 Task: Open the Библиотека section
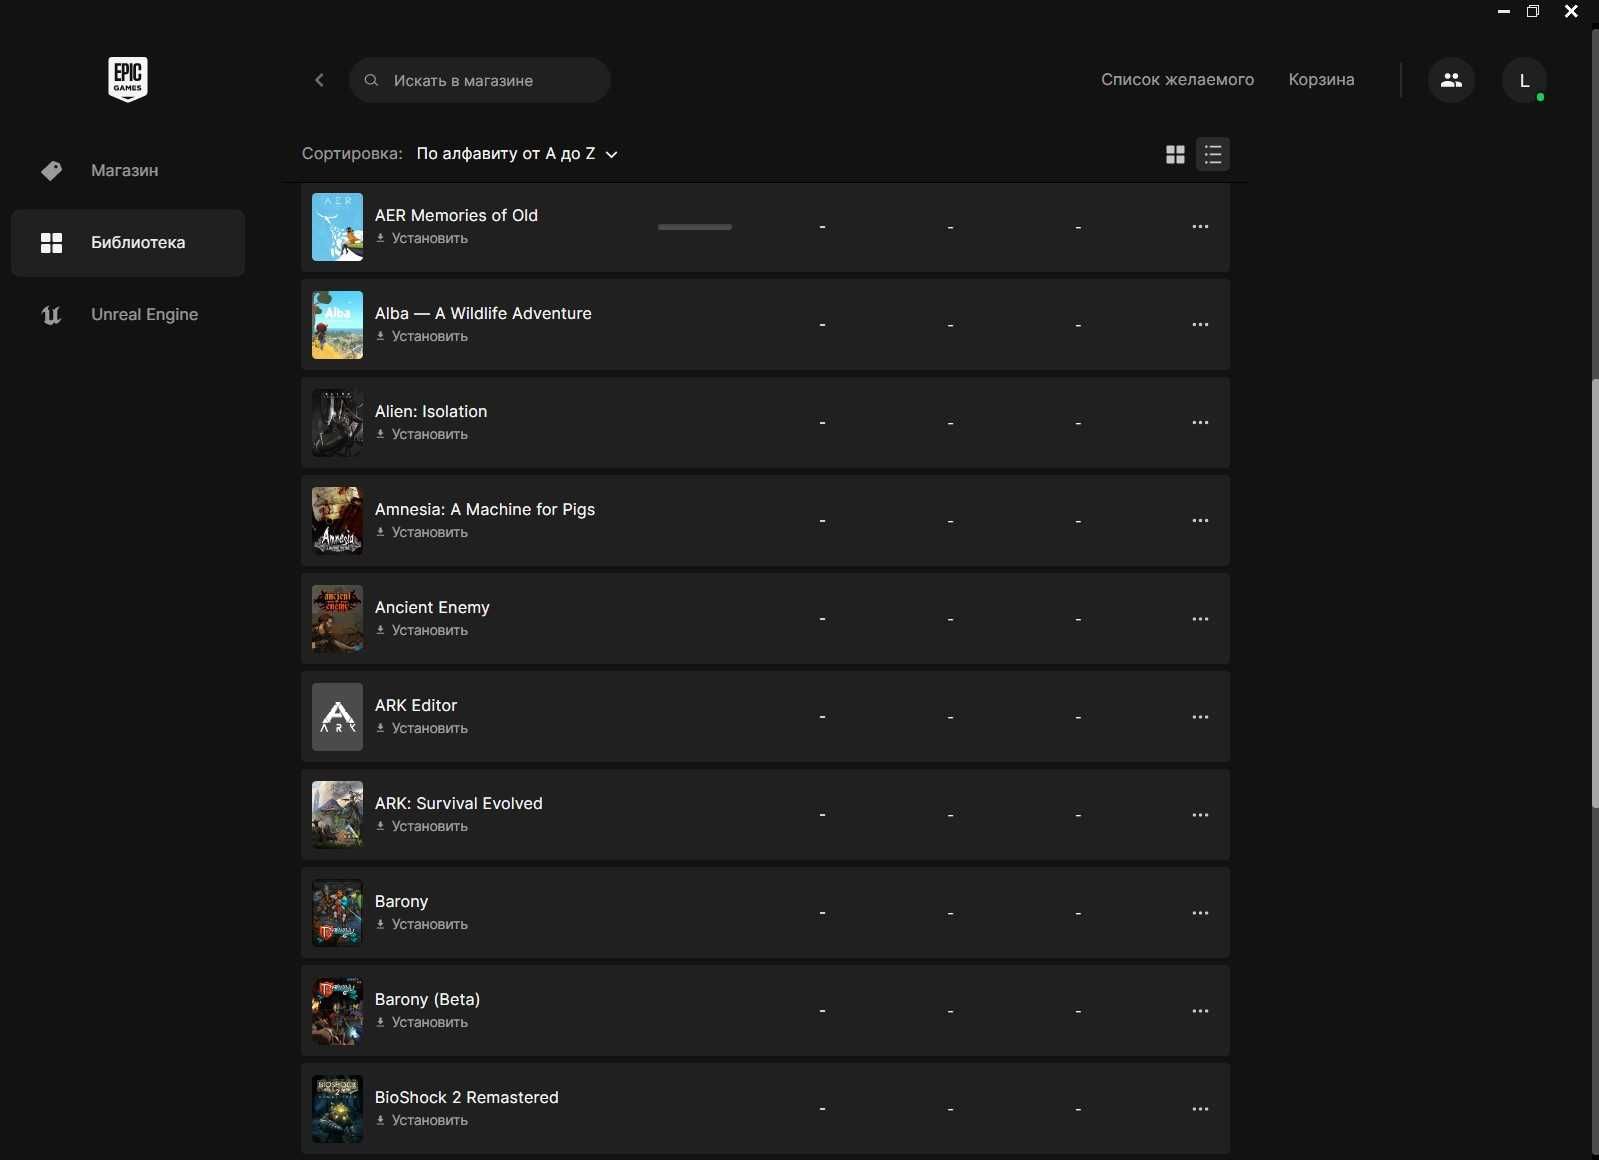click(128, 243)
